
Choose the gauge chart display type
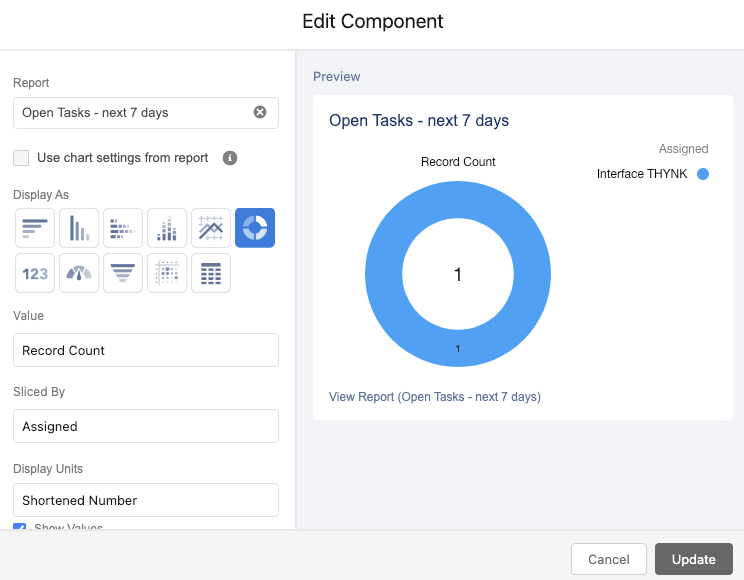(x=79, y=273)
